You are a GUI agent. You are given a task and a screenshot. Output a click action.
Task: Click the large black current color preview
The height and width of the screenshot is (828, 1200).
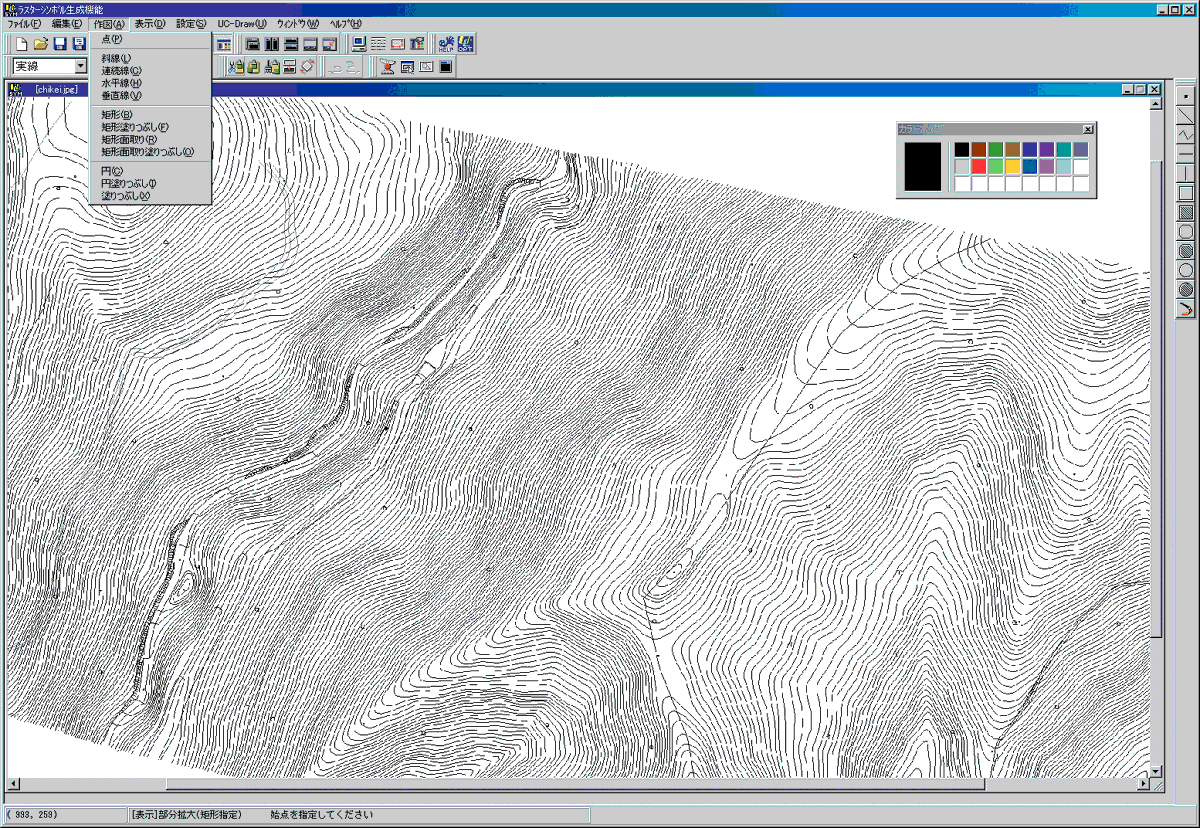coord(923,166)
